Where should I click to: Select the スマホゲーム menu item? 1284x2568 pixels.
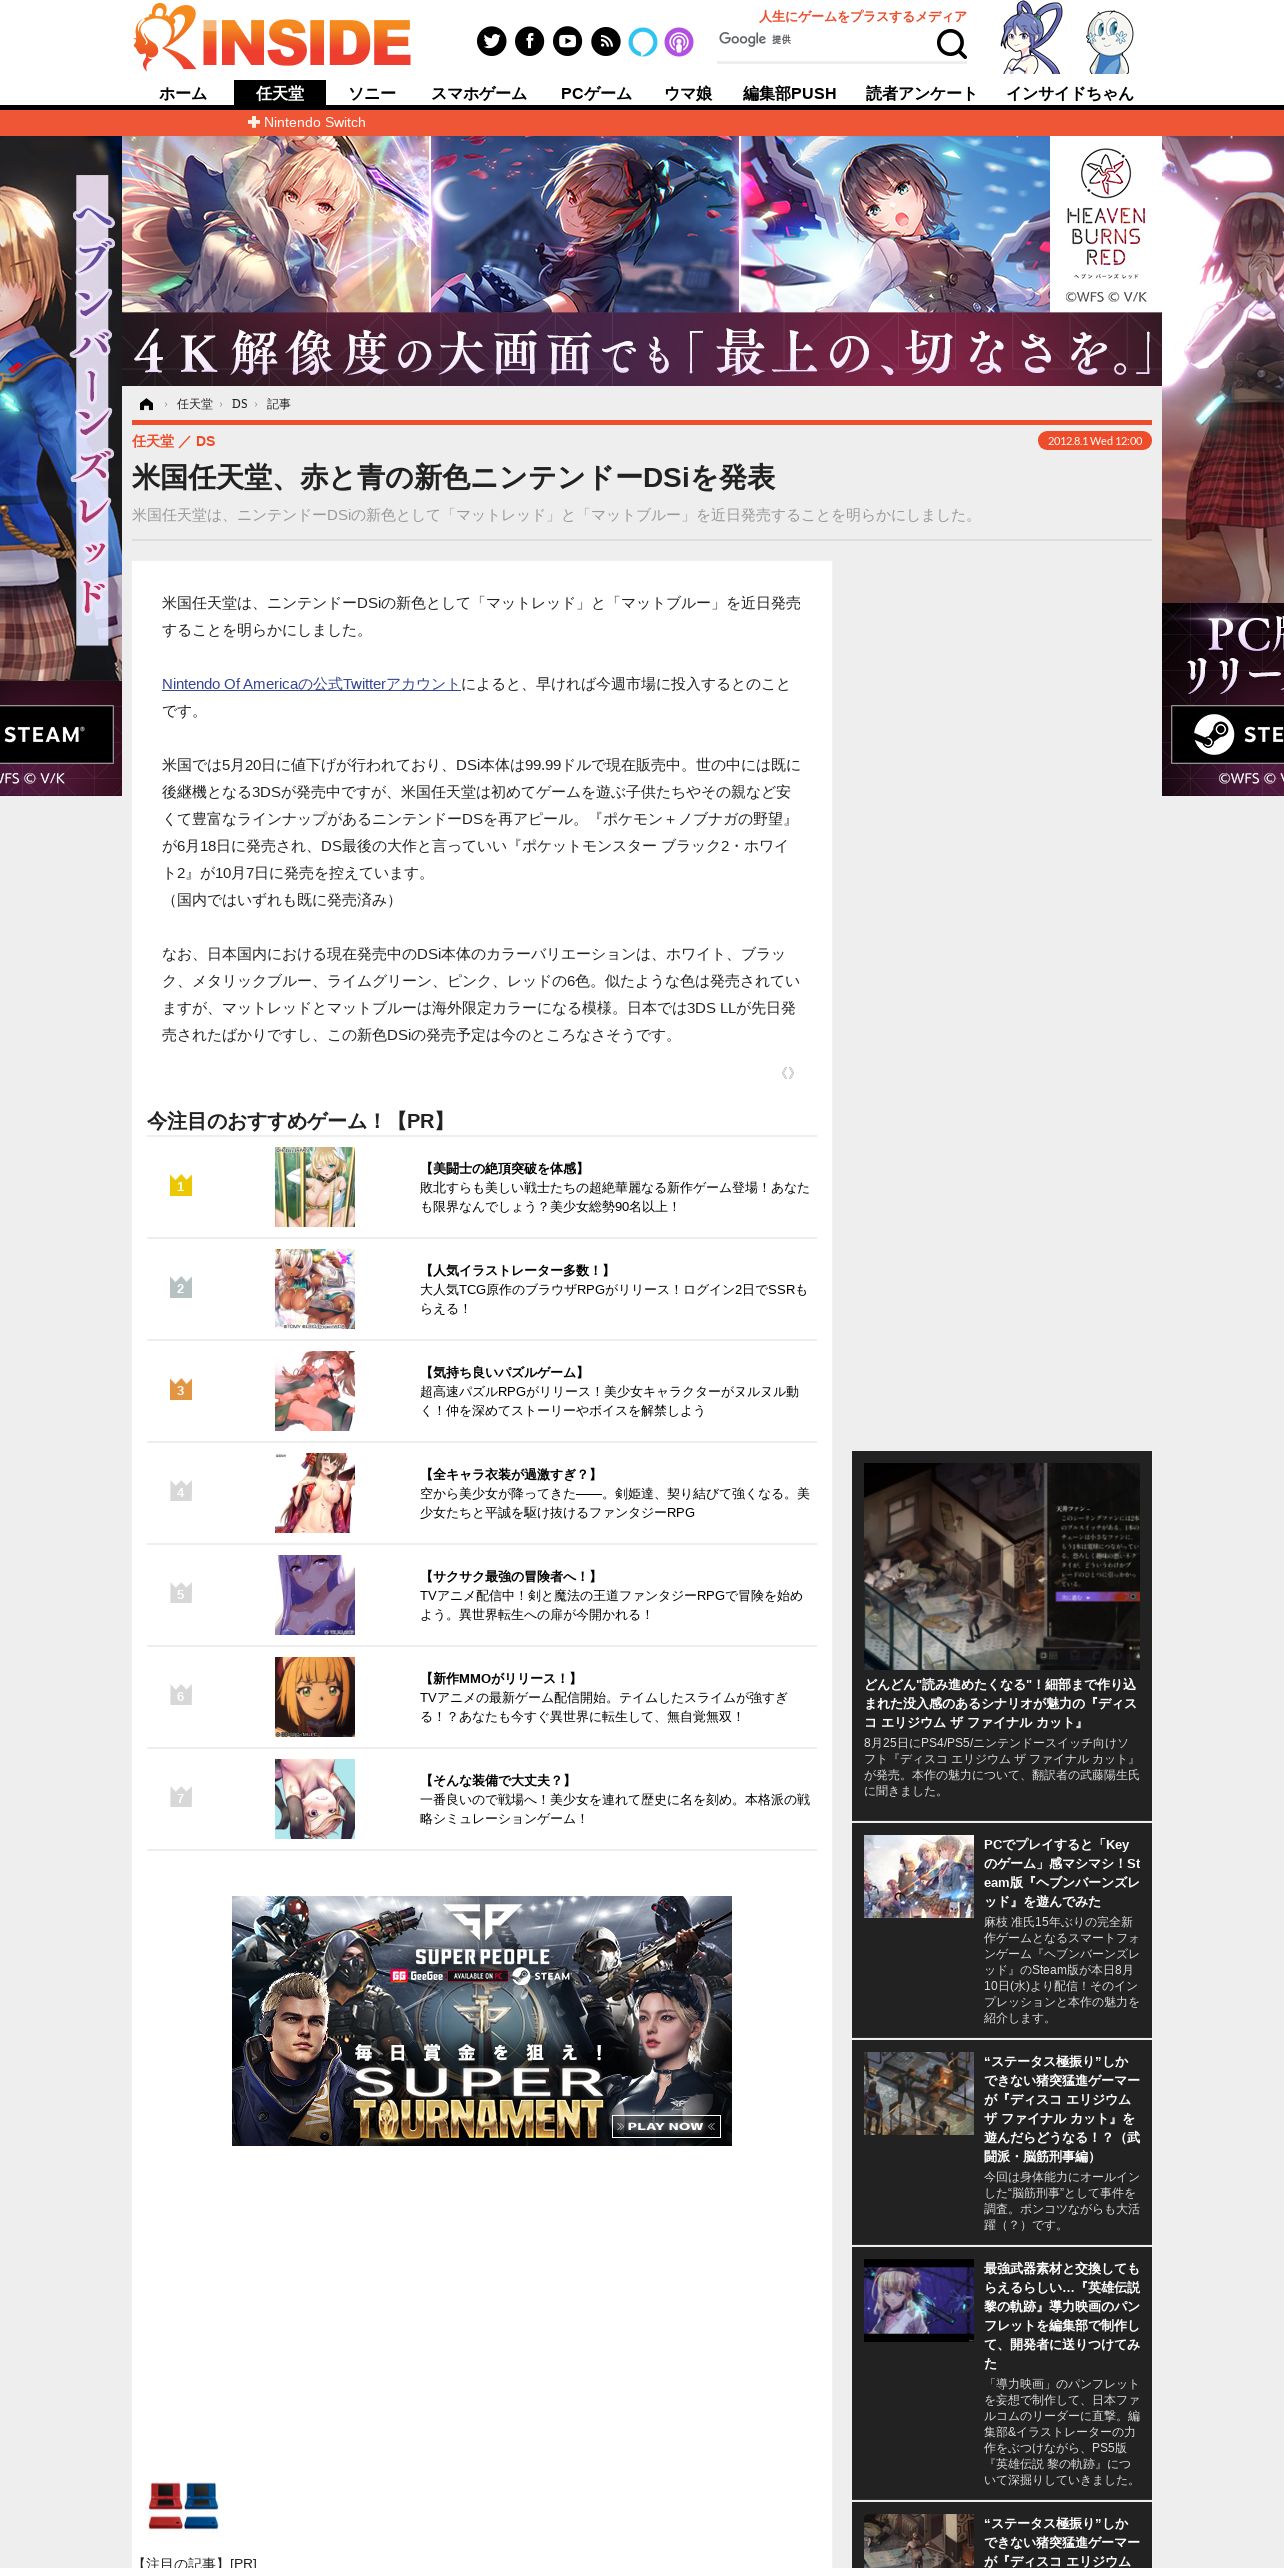(479, 93)
